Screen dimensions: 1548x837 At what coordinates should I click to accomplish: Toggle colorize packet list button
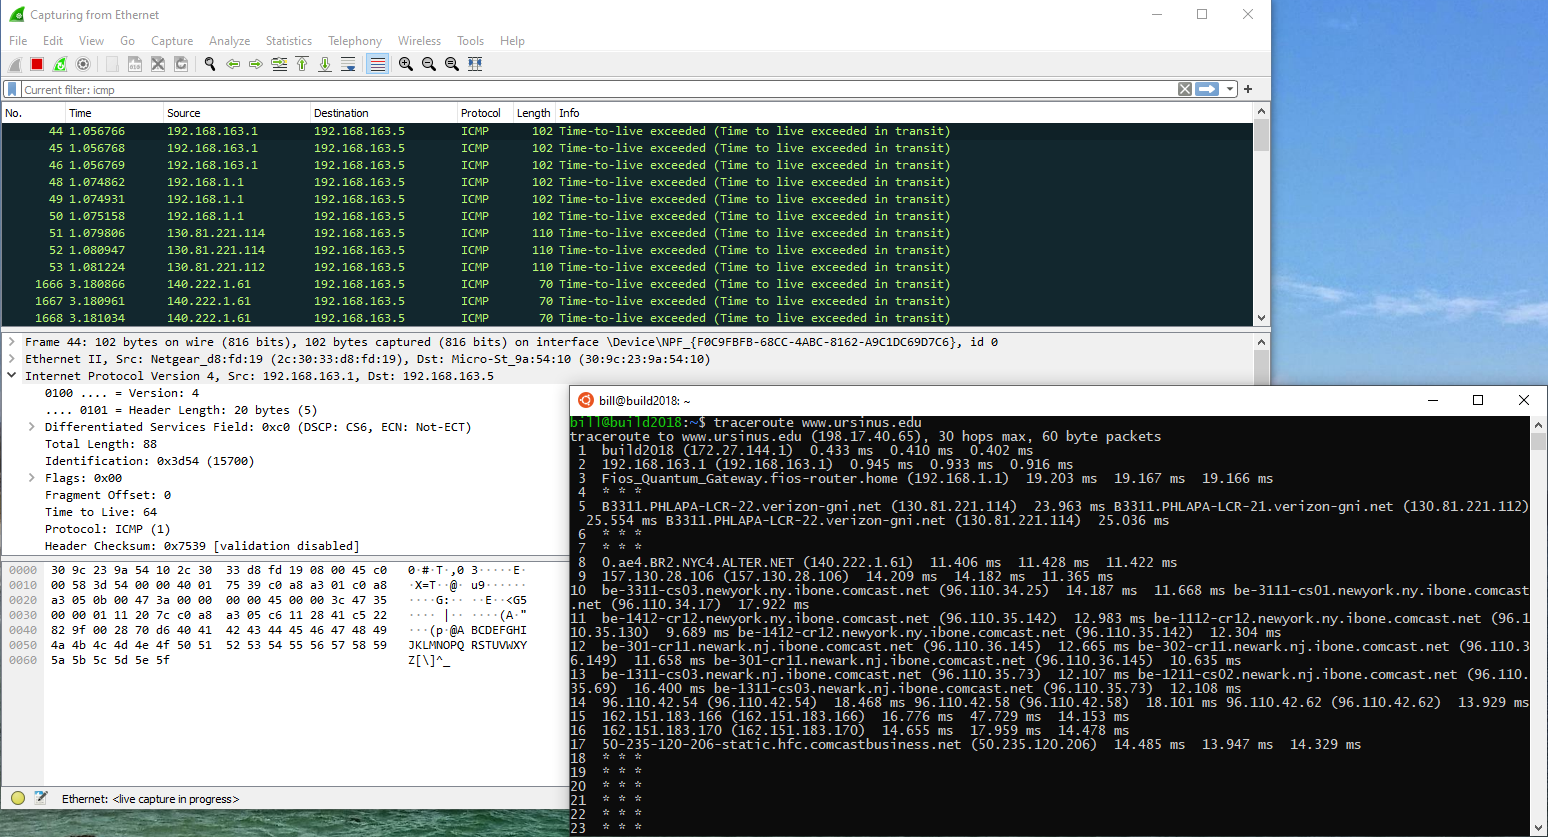pyautogui.click(x=377, y=64)
